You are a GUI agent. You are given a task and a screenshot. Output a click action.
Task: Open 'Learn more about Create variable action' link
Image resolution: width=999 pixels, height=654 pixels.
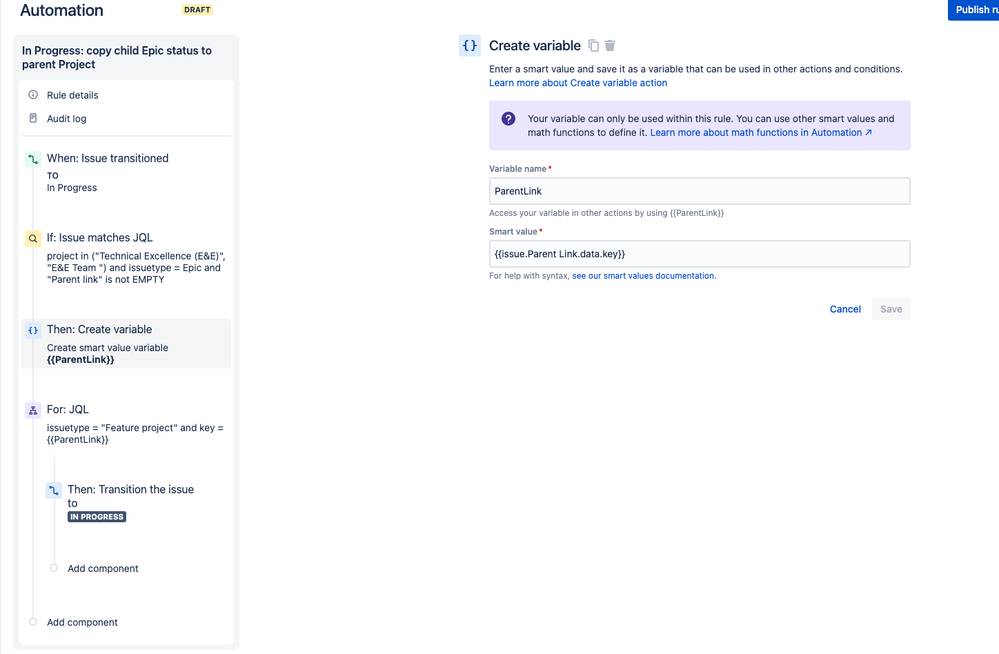click(x=578, y=82)
